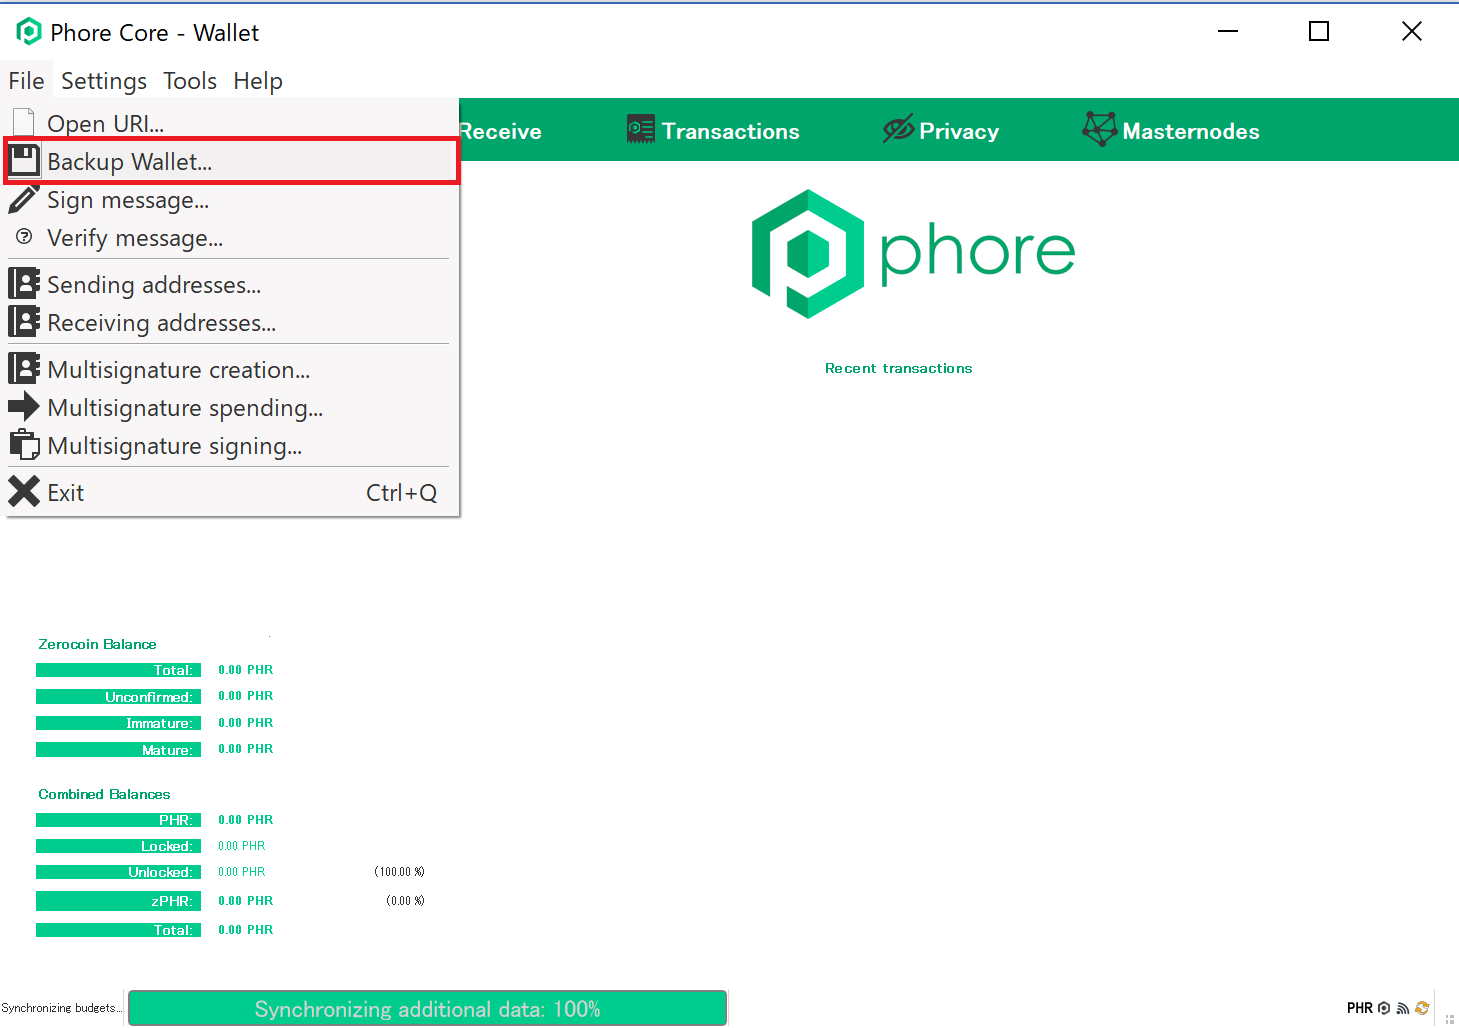The image size is (1459, 1028).
Task: Click the window size grip in the corner
Action: point(1449,1019)
